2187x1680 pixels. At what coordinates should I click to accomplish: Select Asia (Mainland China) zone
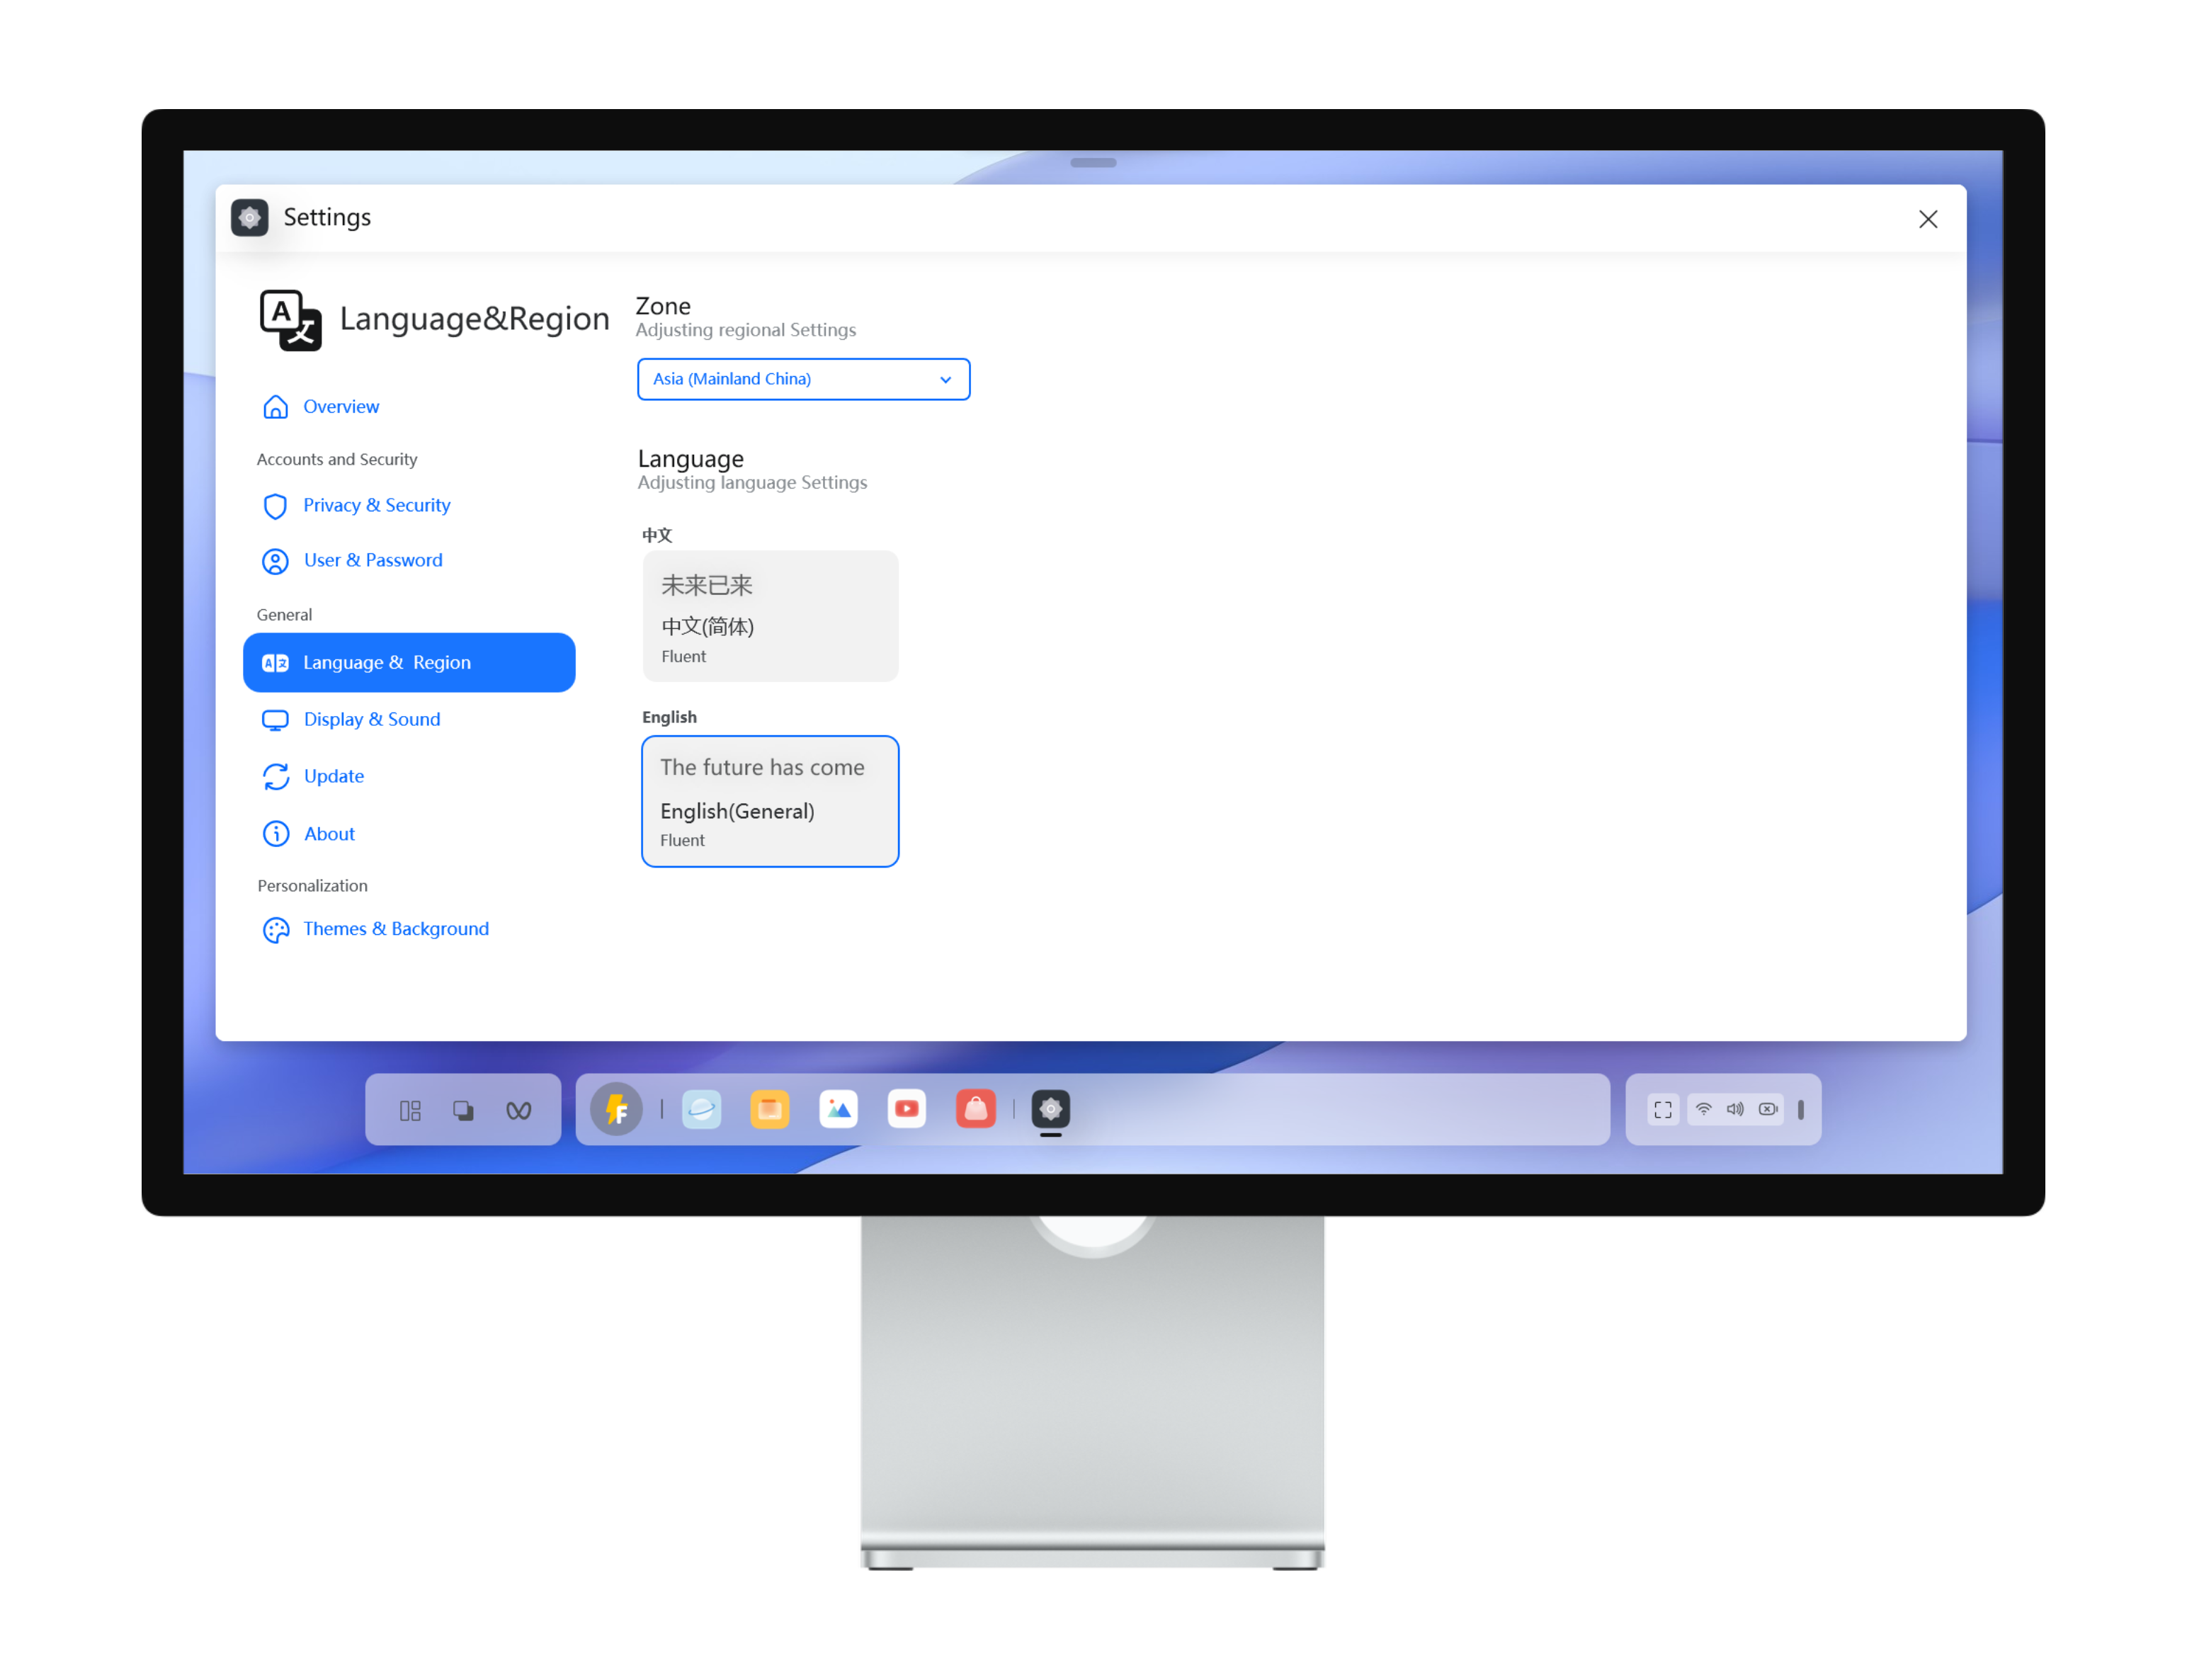tap(802, 378)
